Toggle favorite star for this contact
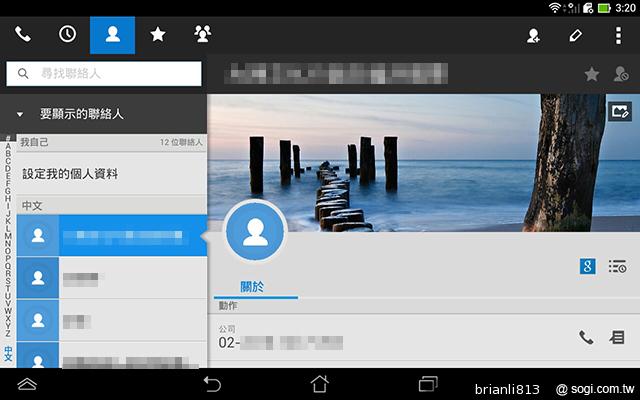The width and height of the screenshot is (640, 400). (592, 74)
